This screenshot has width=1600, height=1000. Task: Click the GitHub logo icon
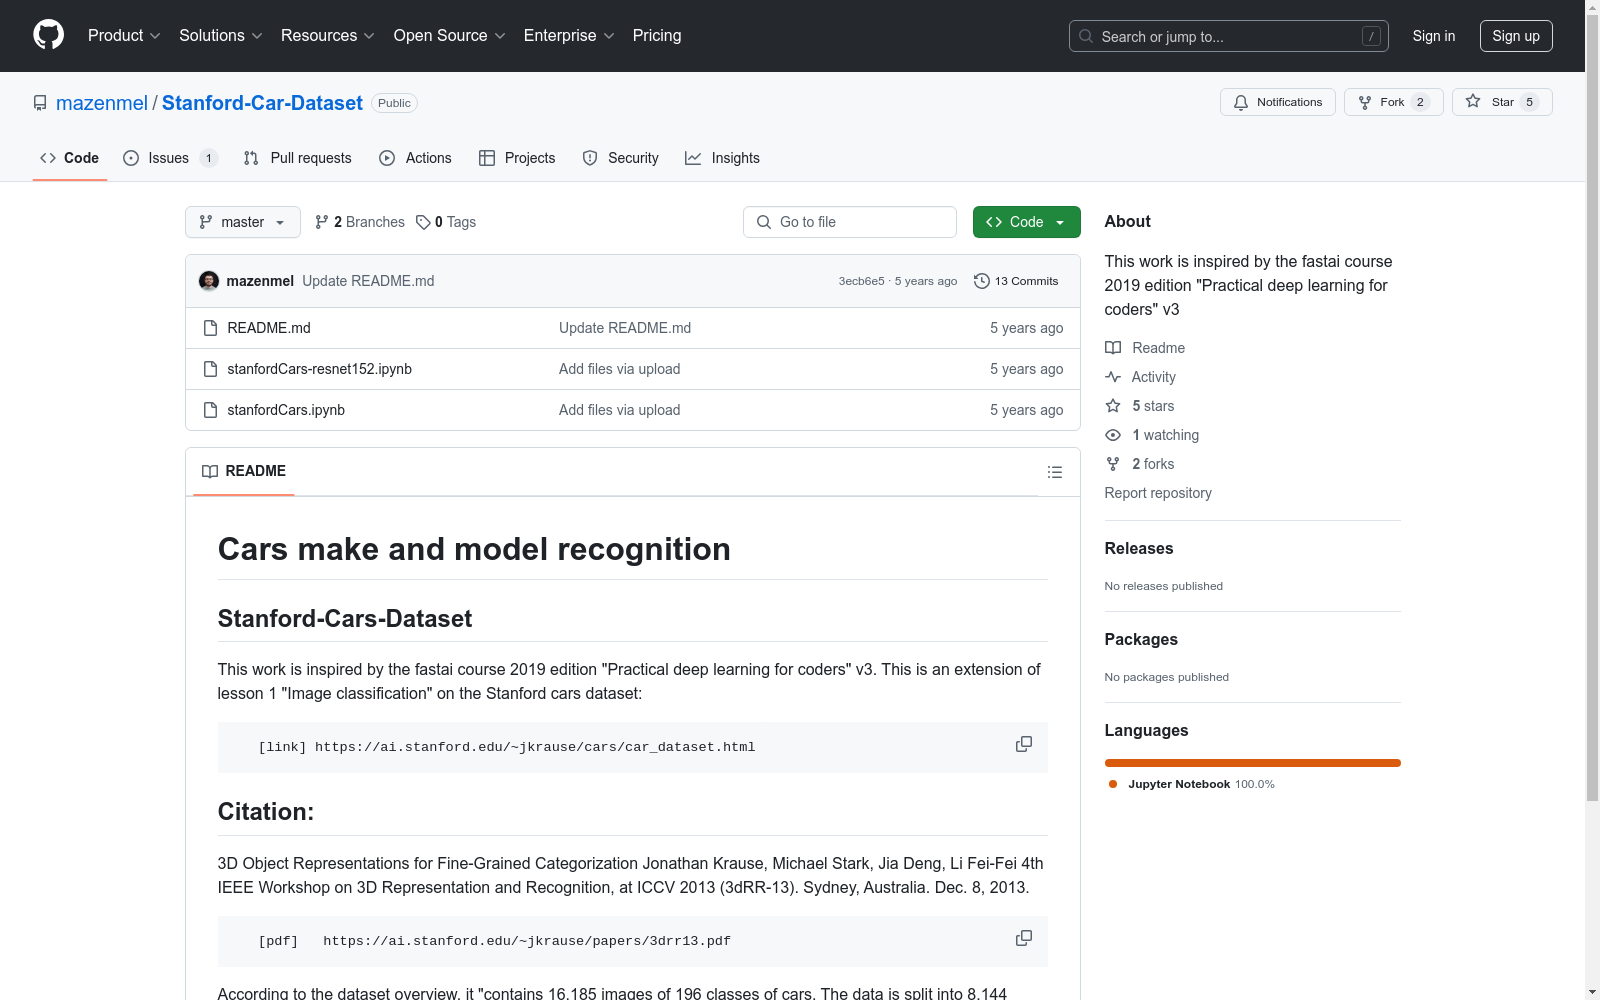pyautogui.click(x=48, y=35)
